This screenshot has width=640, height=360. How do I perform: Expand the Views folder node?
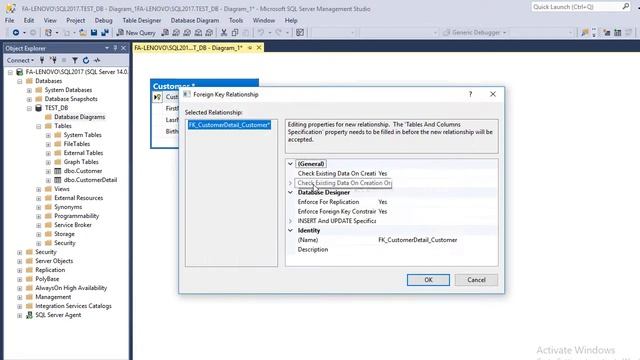pyautogui.click(x=39, y=189)
